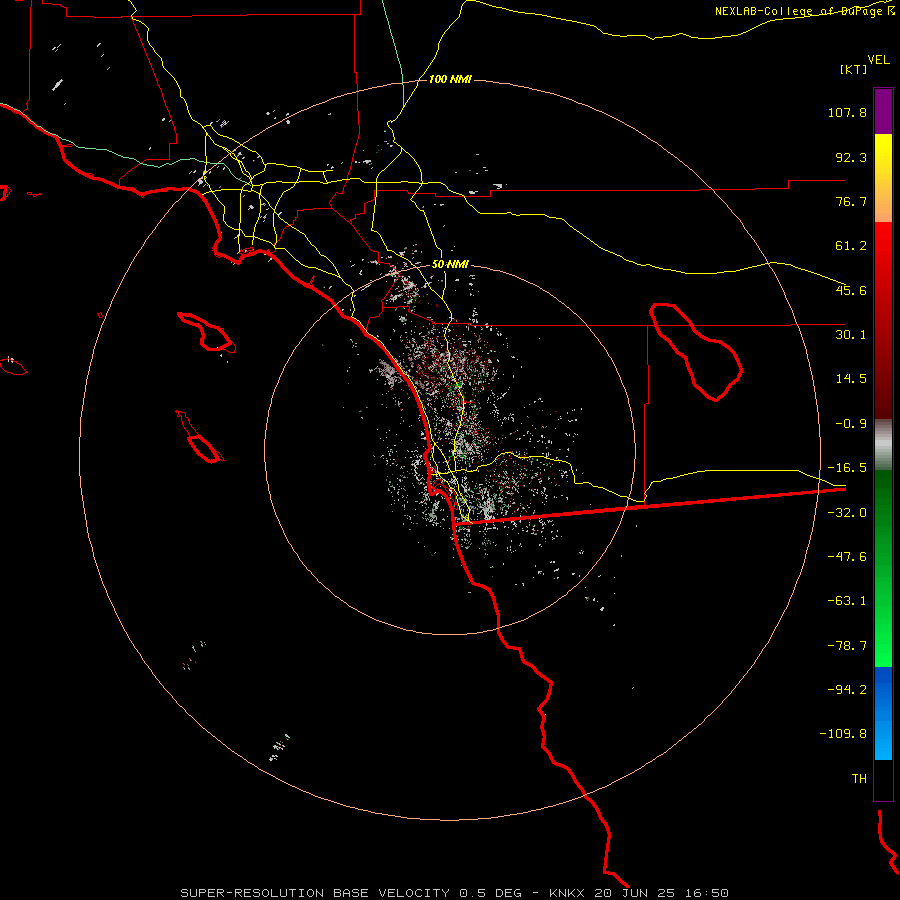Click the 30.1 legend value
The image size is (900, 900).
pyautogui.click(x=851, y=335)
